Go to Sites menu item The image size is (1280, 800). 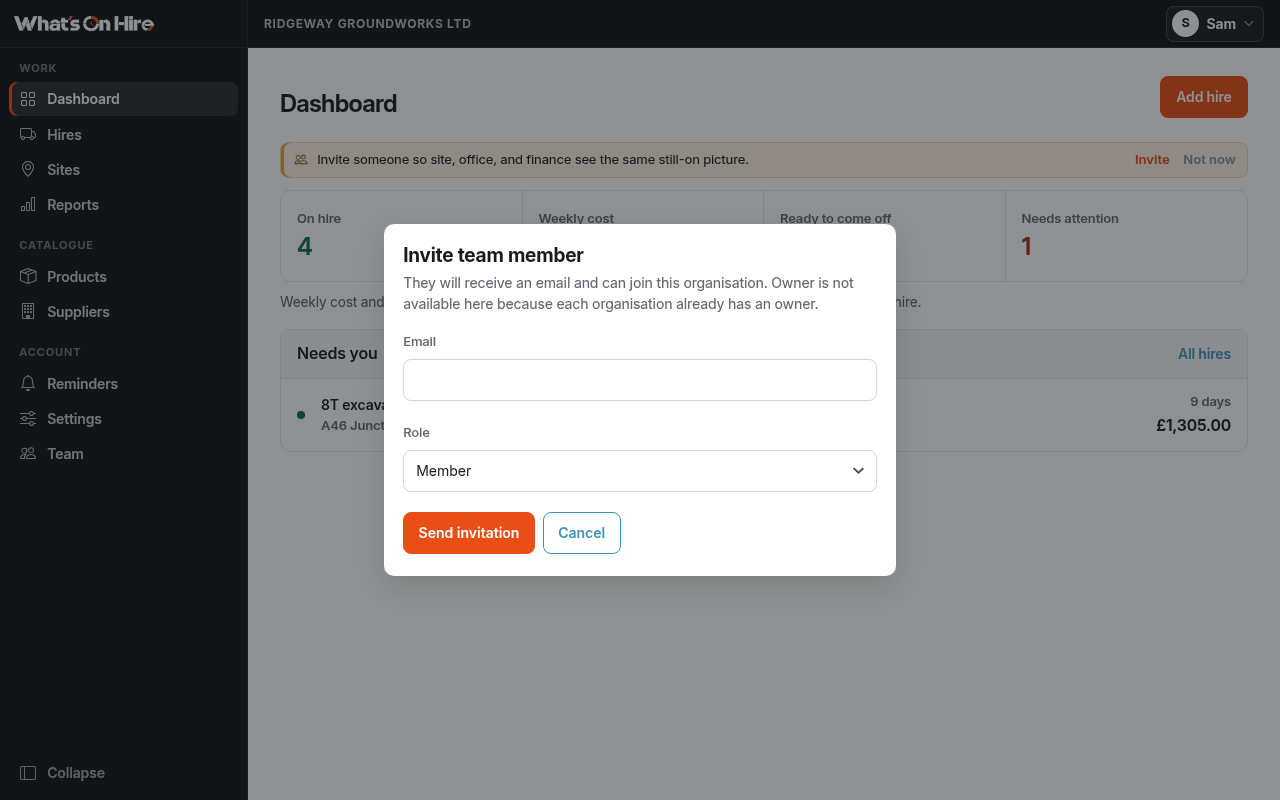pos(124,169)
